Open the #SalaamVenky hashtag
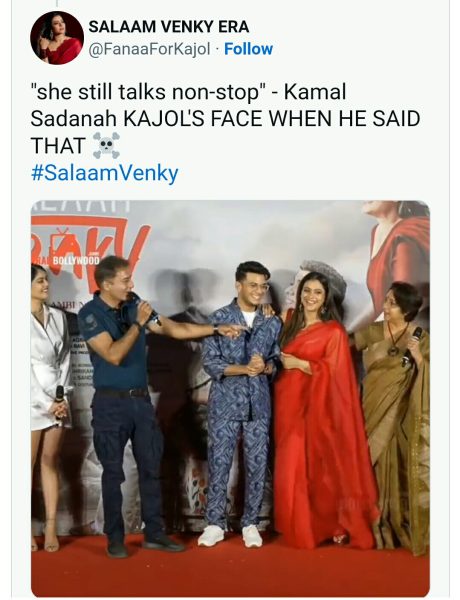Viewport: 460px width, 600px height. [104, 173]
